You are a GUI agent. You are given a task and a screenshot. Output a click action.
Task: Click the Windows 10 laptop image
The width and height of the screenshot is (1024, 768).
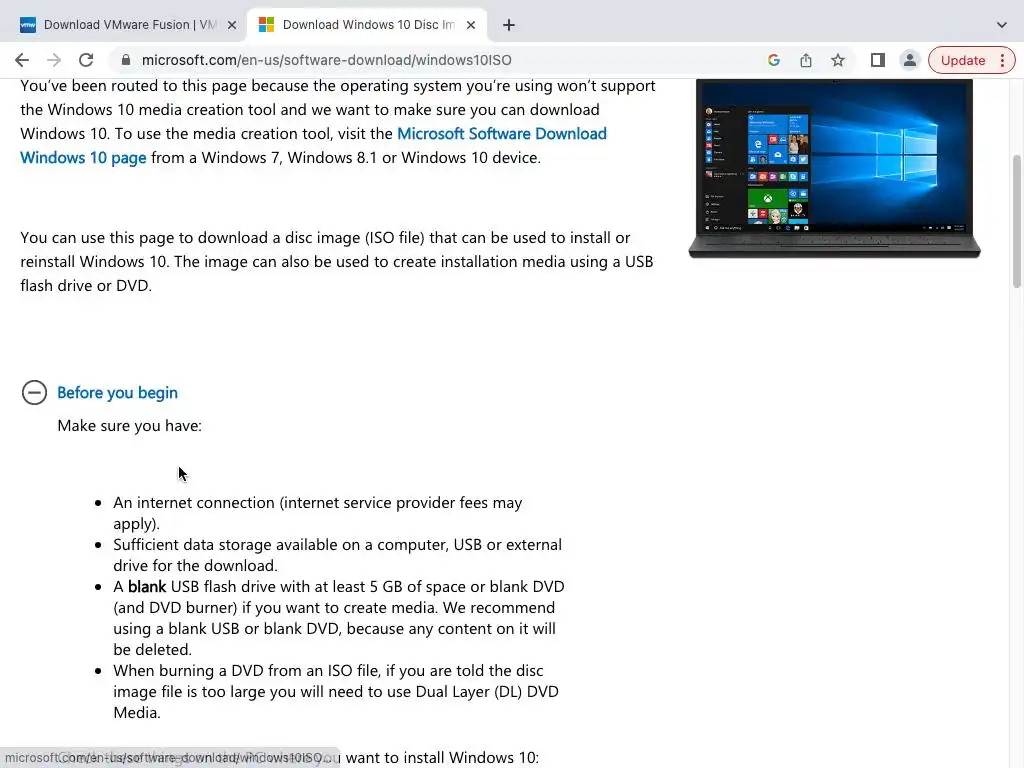[835, 168]
